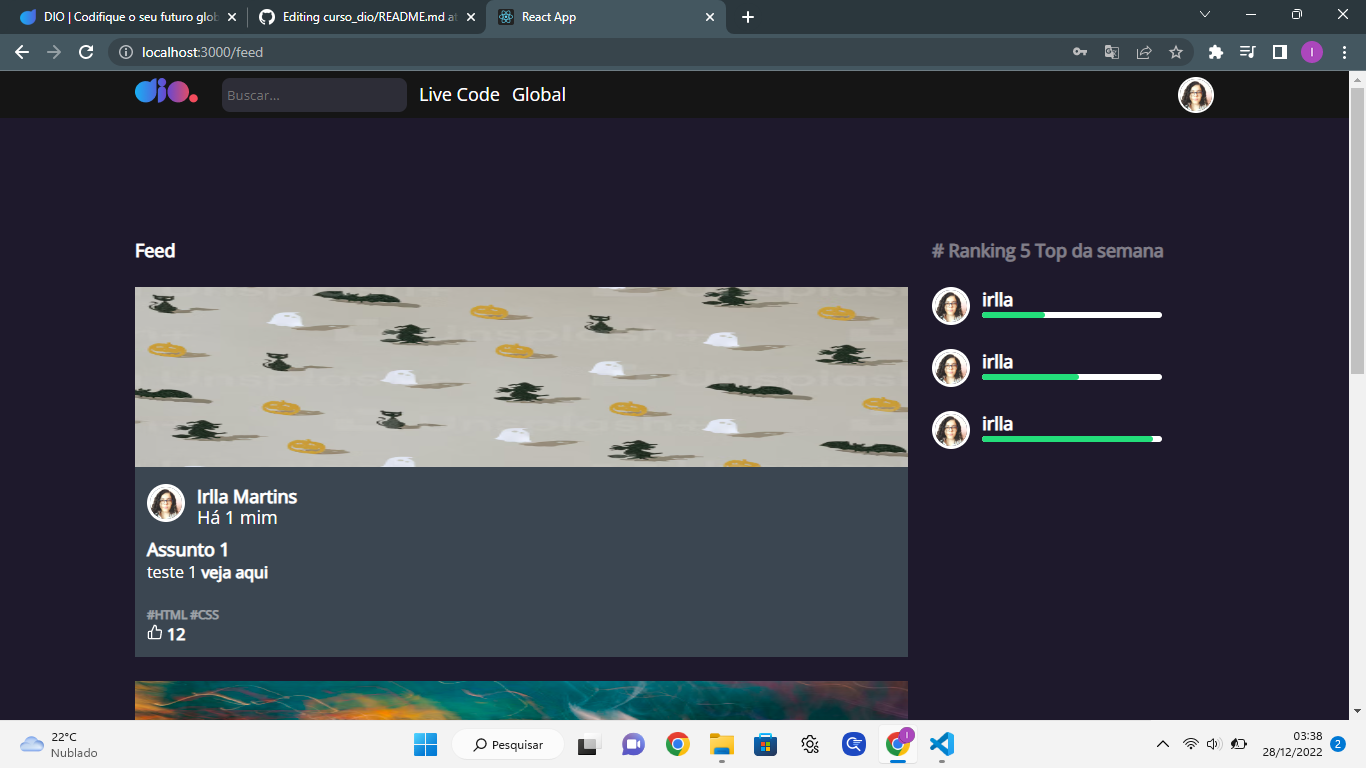
Task: Follow the 'veja aqui' link in the post
Action: (x=234, y=573)
